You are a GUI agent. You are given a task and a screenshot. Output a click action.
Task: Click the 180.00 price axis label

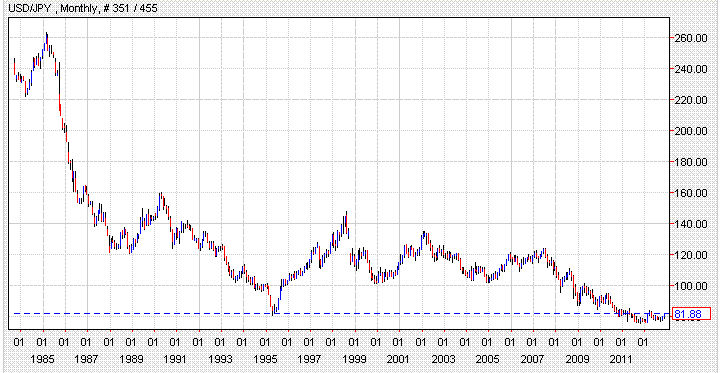(692, 162)
